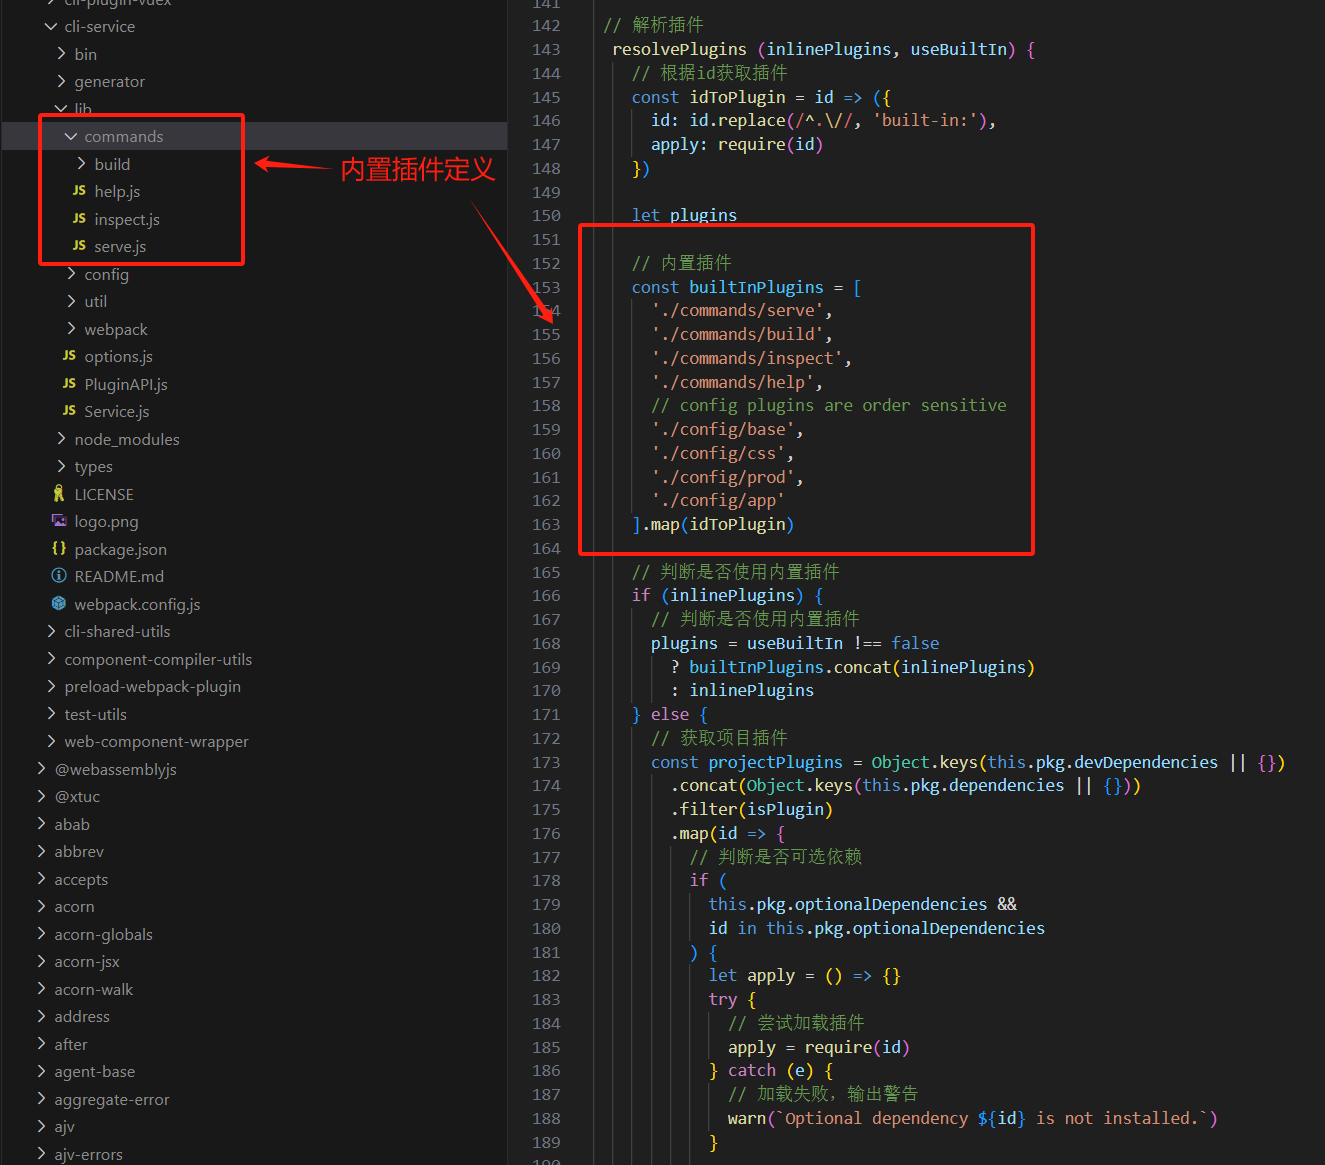This screenshot has width=1325, height=1165.
Task: Open the Service.js file
Action: (x=116, y=411)
